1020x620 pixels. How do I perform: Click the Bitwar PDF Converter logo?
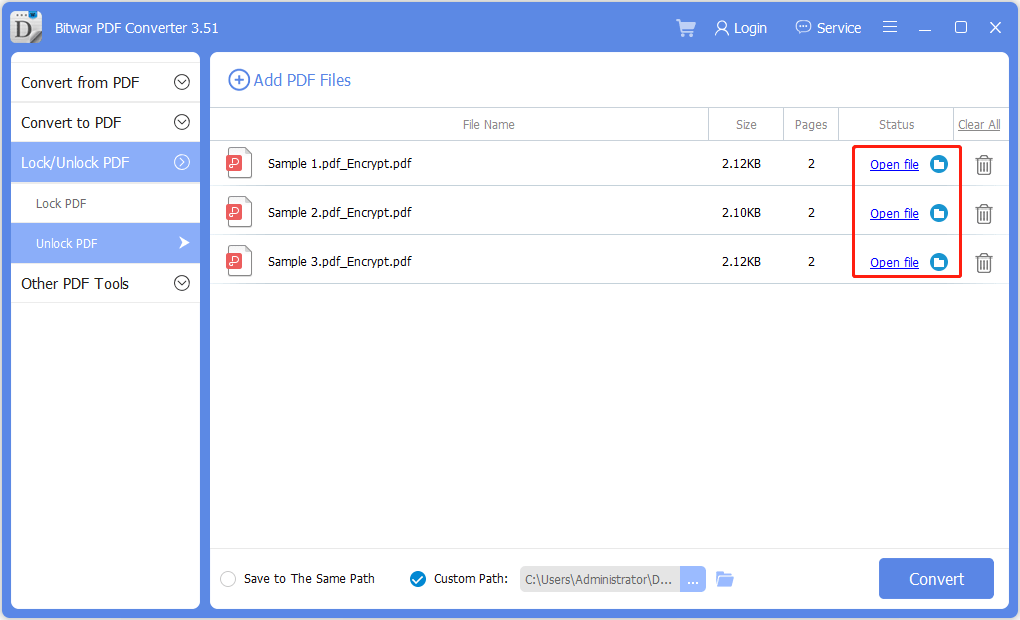click(25, 27)
